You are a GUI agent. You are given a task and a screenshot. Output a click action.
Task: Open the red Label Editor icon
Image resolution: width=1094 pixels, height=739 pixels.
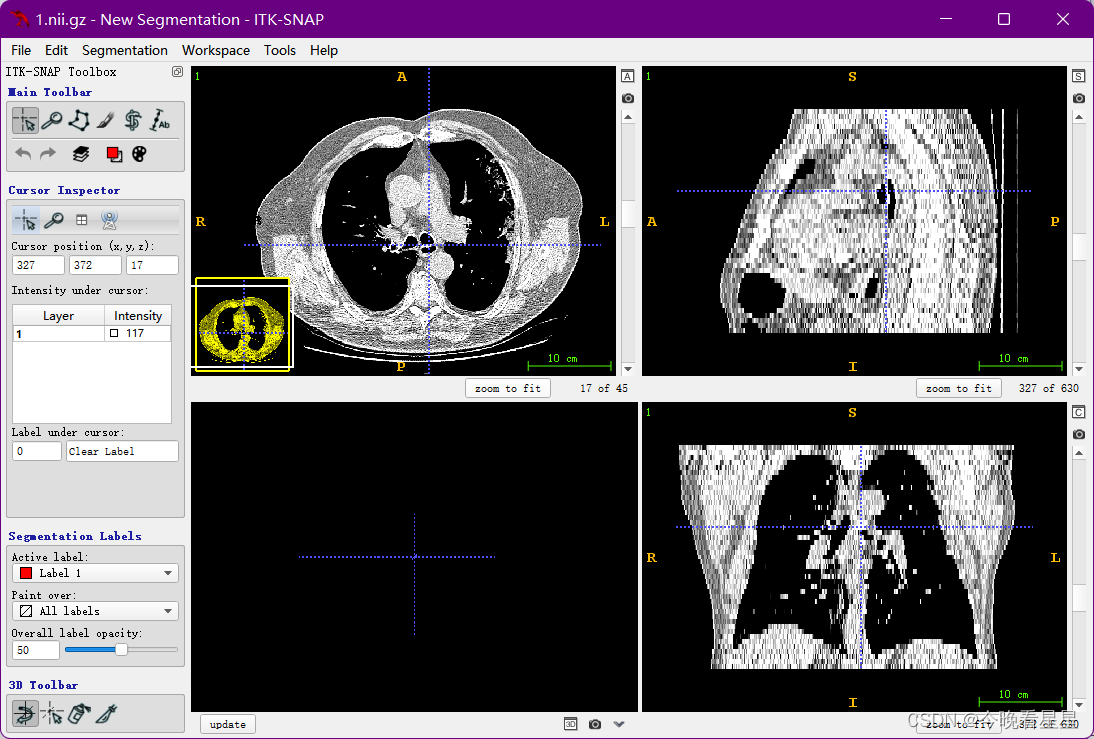(114, 154)
